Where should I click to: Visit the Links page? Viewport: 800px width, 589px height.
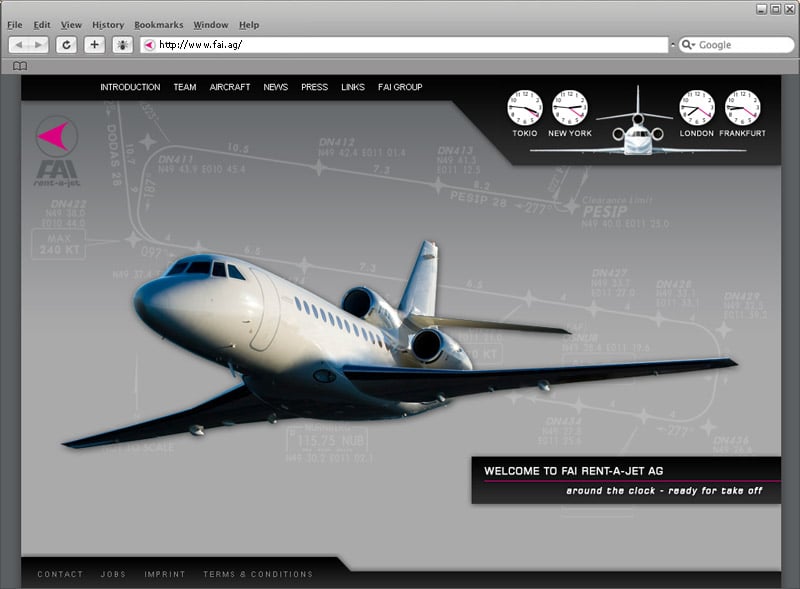click(x=353, y=87)
